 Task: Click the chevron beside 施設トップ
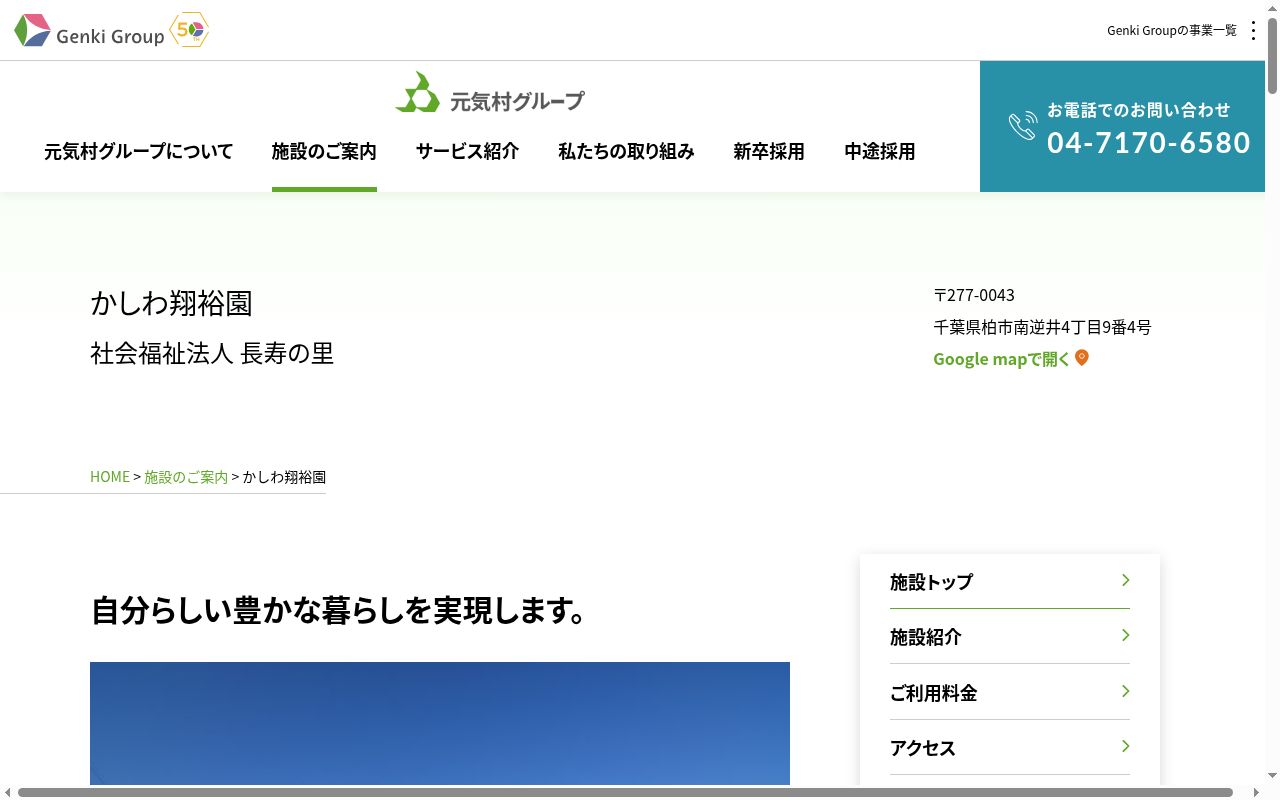click(x=1125, y=581)
